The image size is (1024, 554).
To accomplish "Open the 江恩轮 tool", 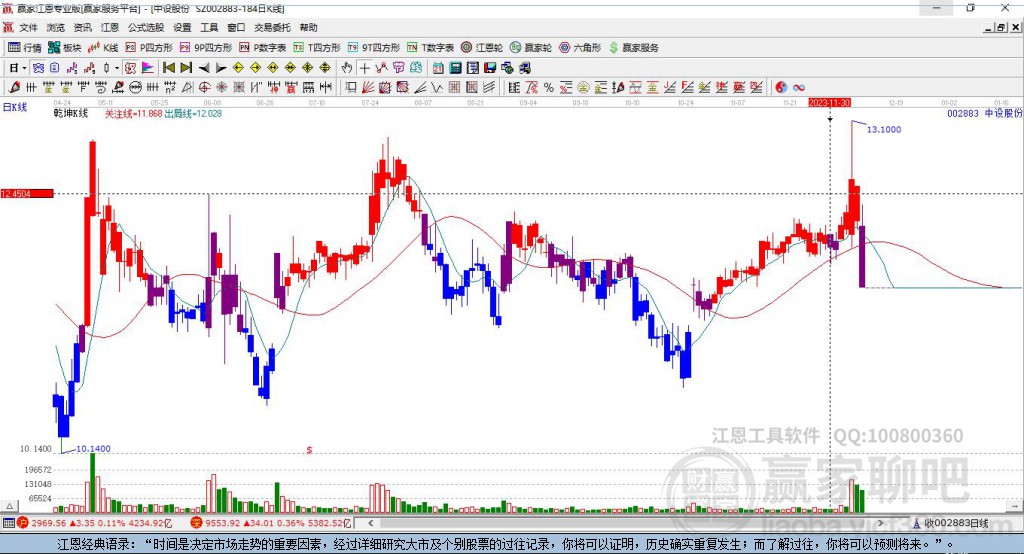I will tap(482, 48).
